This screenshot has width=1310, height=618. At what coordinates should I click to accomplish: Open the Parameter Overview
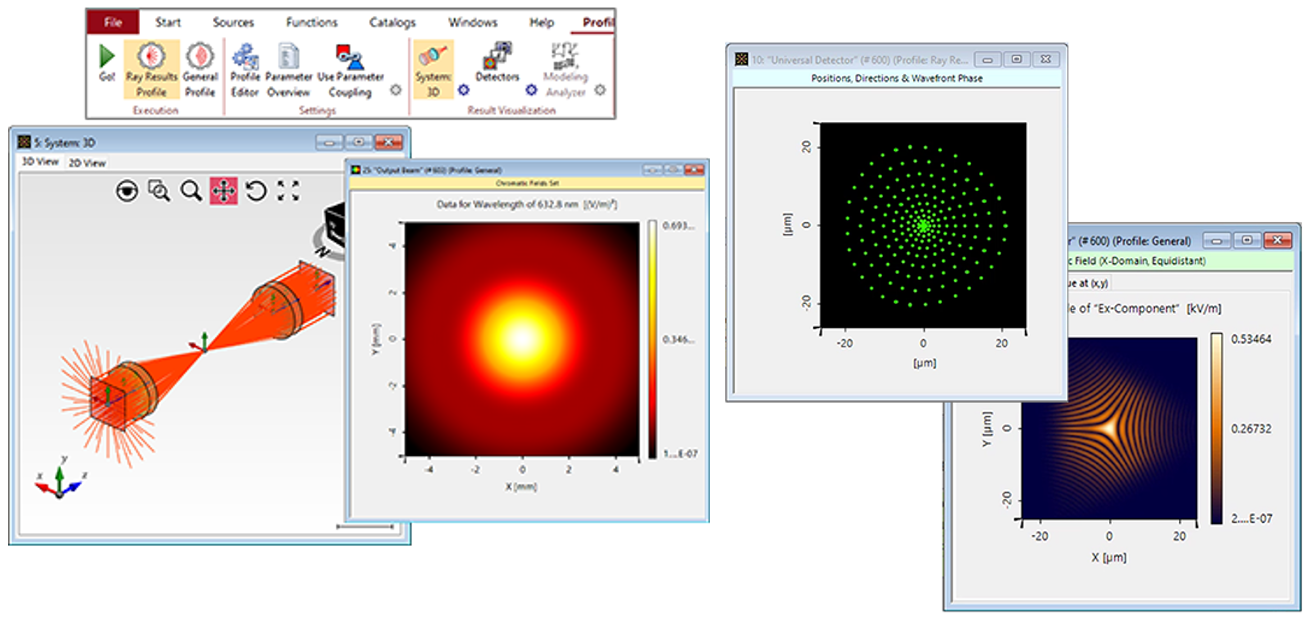289,68
